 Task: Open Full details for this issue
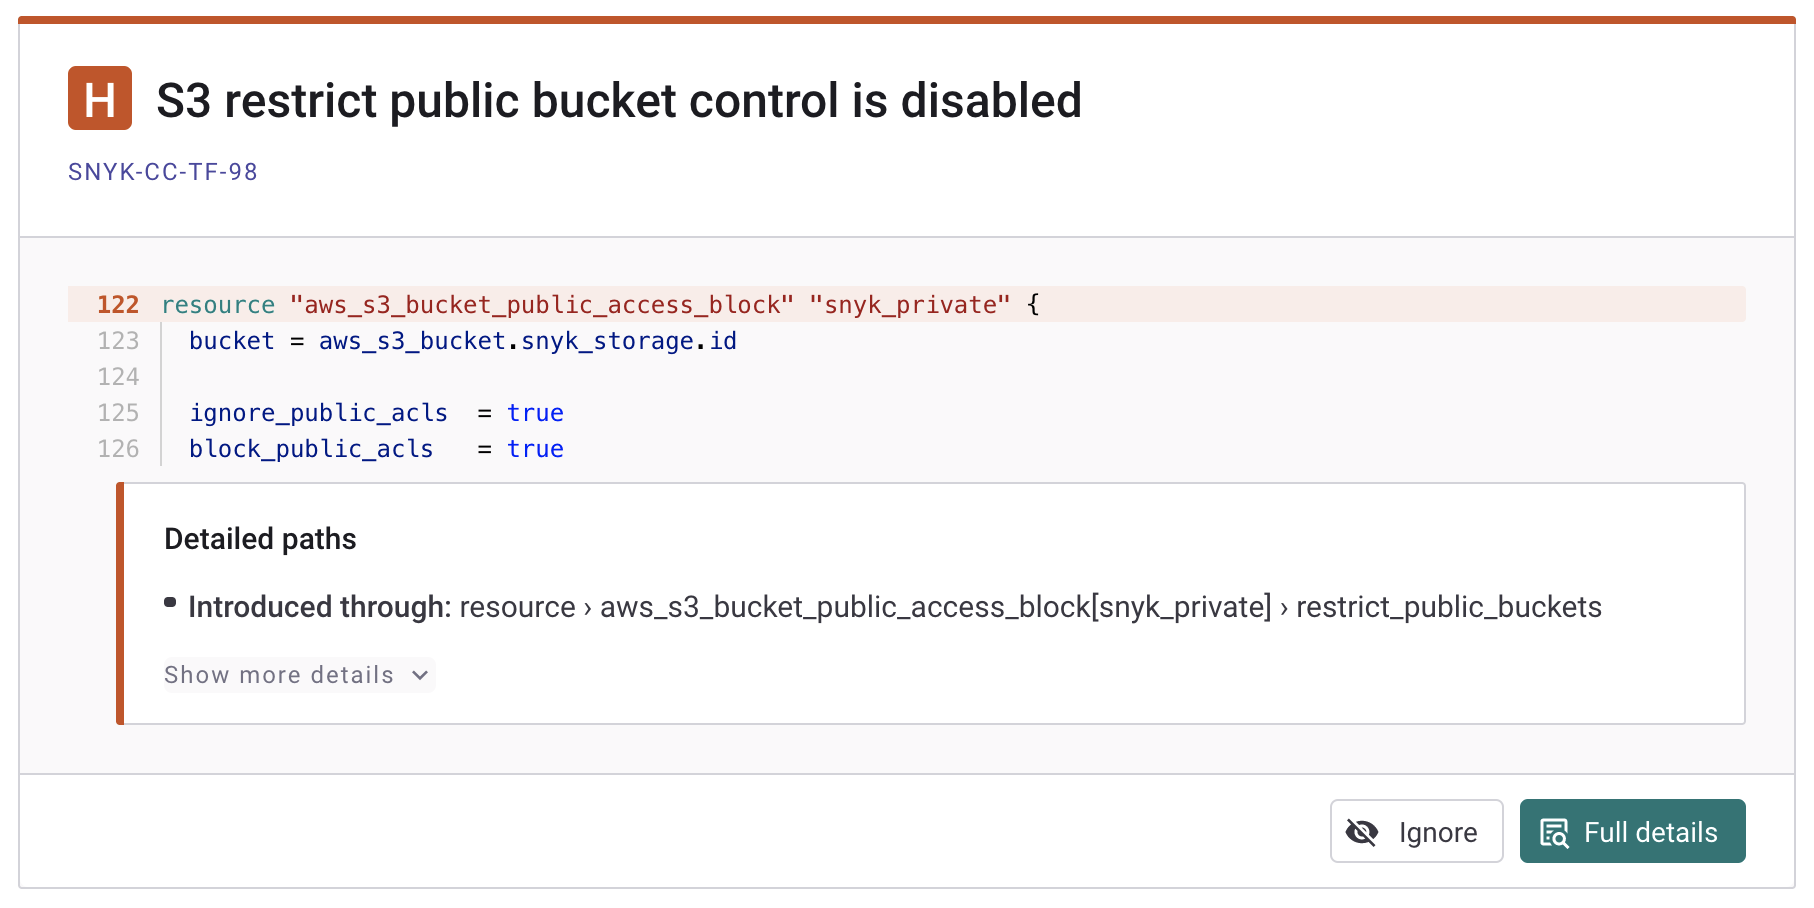(1632, 832)
